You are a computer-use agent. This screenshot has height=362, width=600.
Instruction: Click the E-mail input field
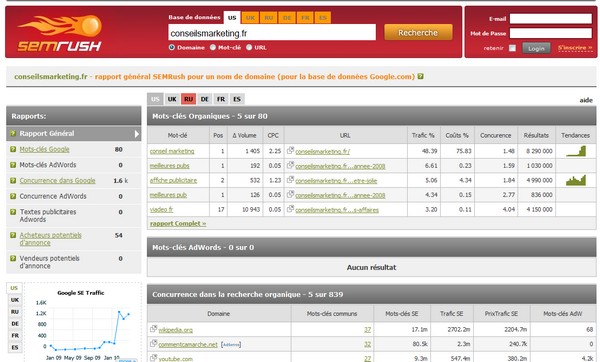pos(551,19)
